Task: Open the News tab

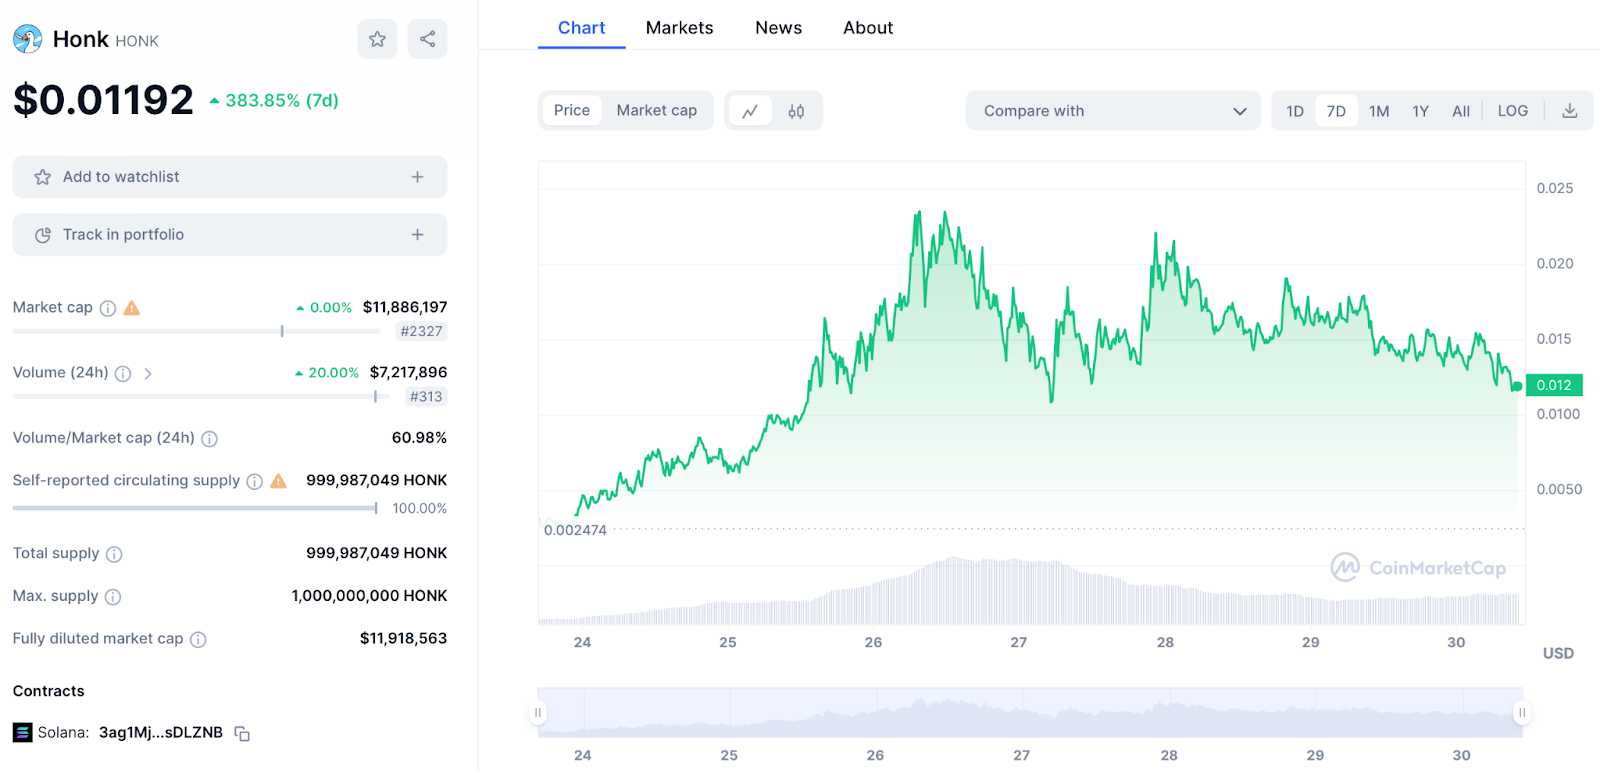Action: click(779, 28)
